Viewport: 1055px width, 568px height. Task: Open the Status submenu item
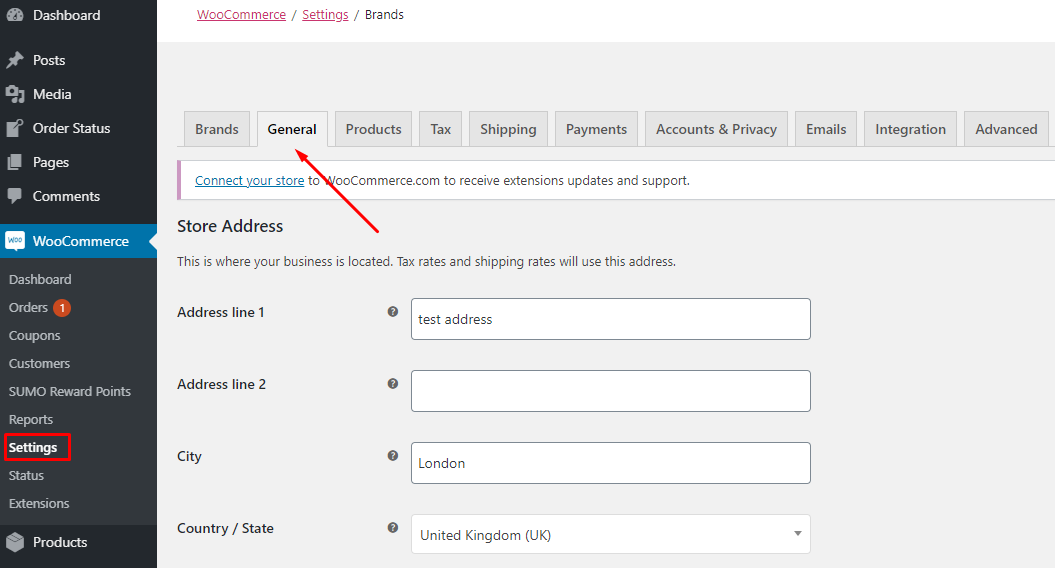click(26, 475)
